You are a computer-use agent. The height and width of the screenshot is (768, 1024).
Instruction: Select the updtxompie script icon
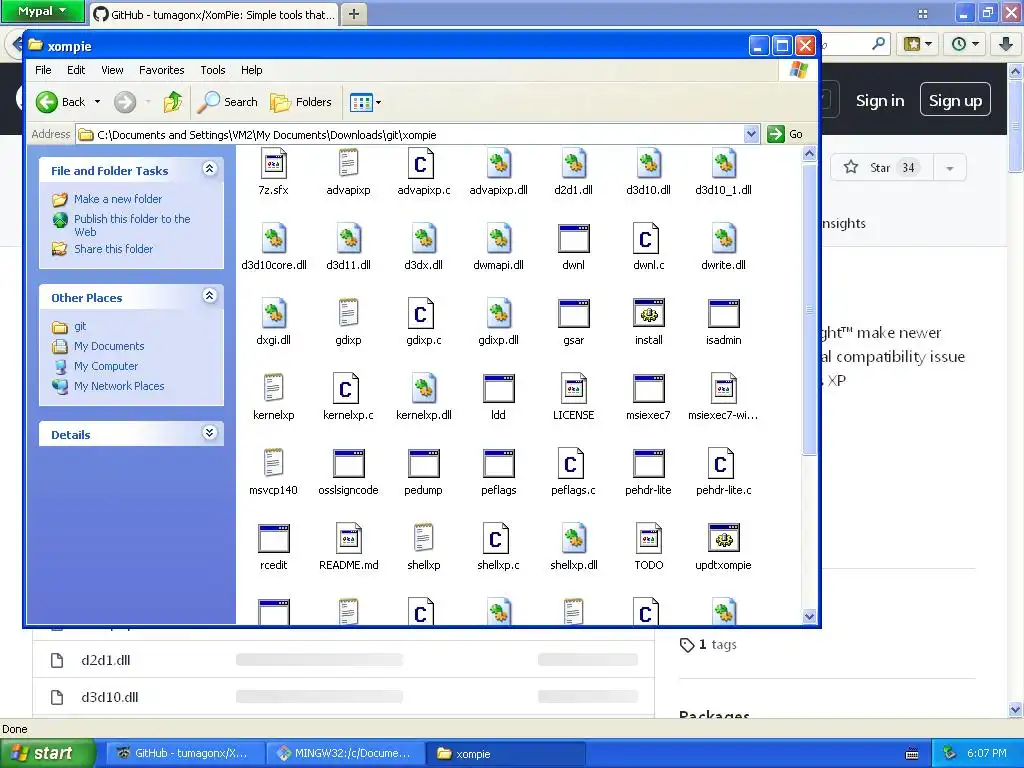point(724,539)
